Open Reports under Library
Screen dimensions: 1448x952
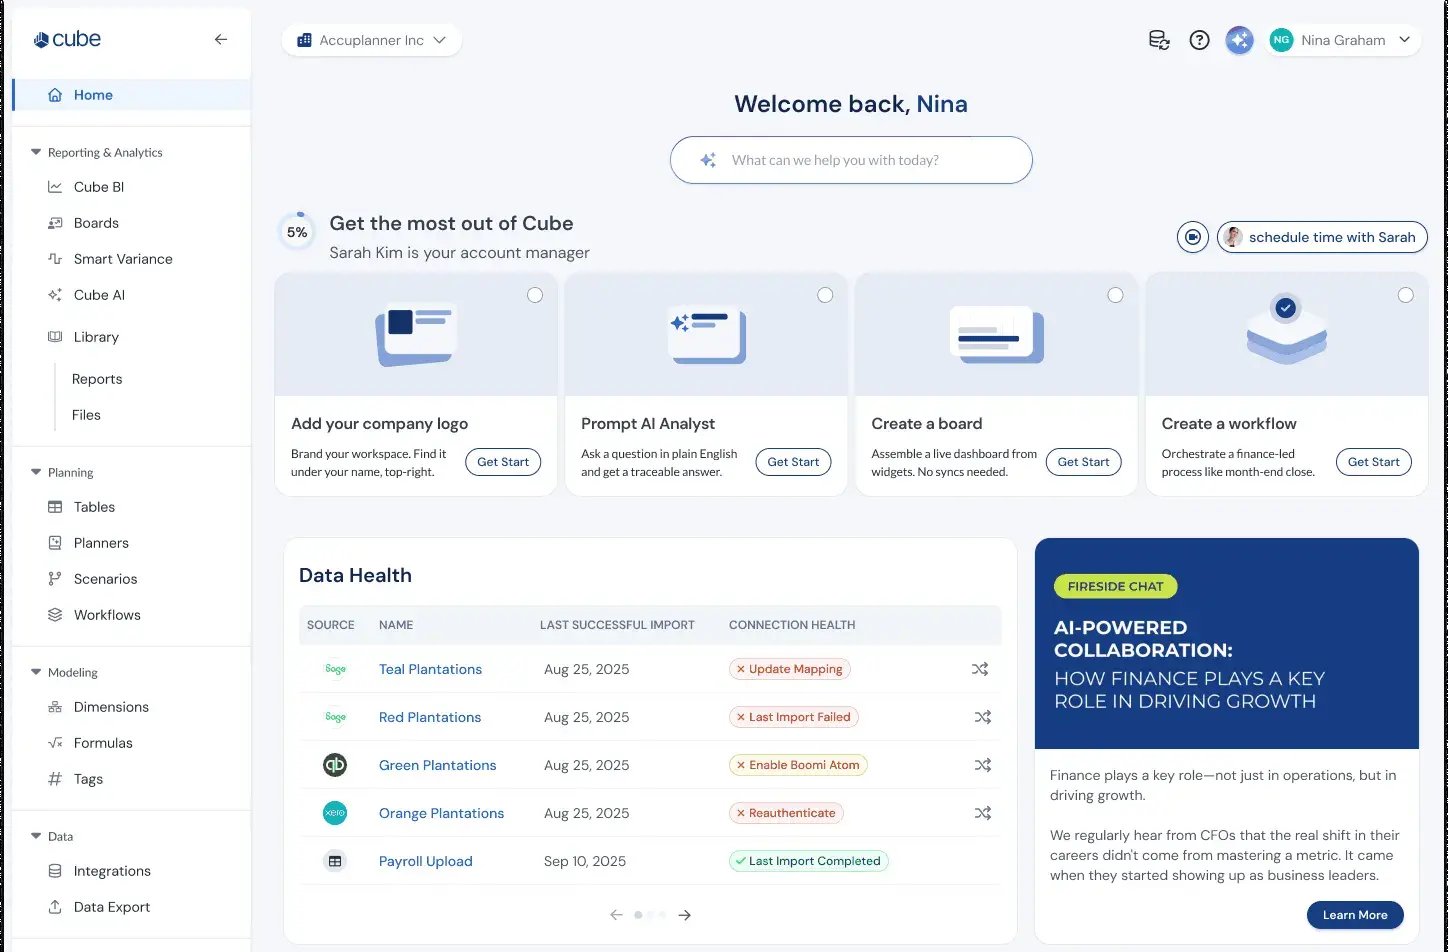97,379
